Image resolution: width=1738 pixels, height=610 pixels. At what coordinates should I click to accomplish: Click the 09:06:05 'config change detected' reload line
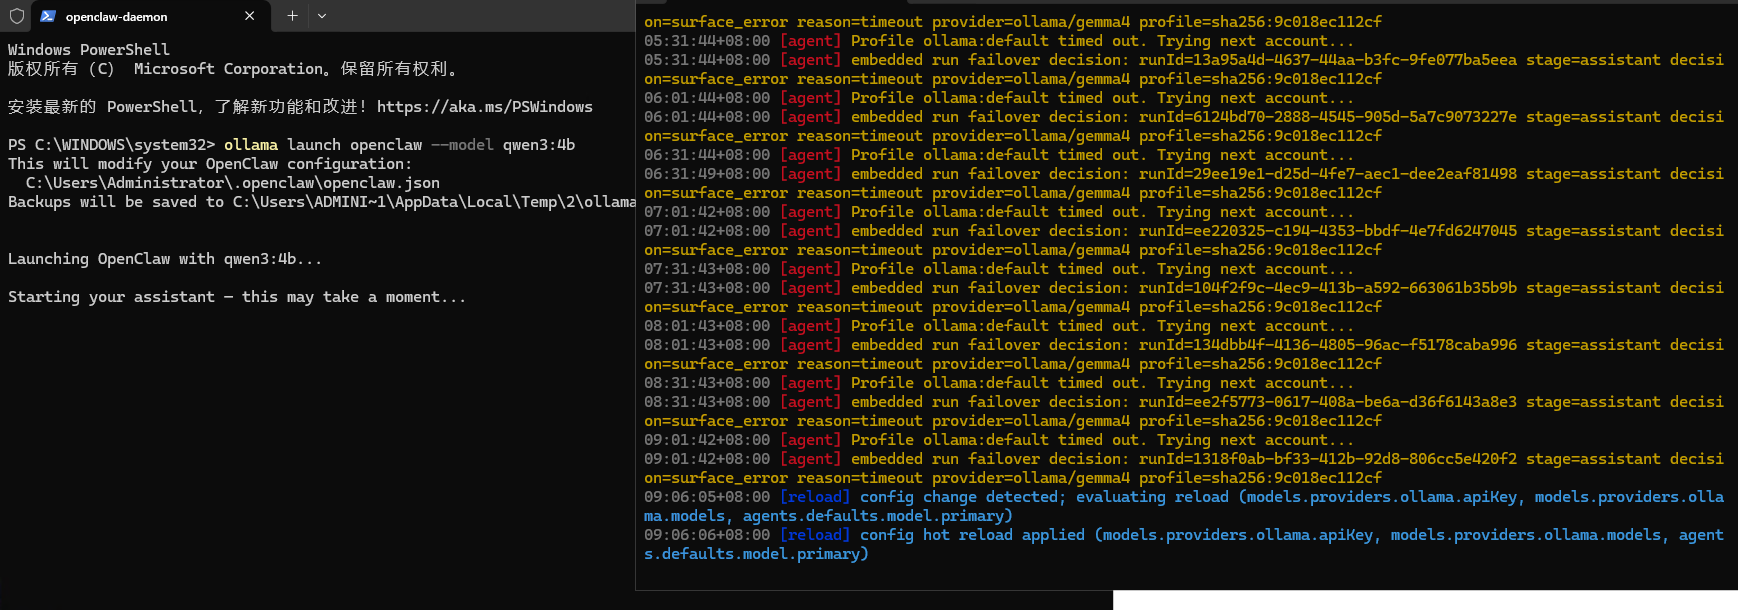(x=1184, y=497)
